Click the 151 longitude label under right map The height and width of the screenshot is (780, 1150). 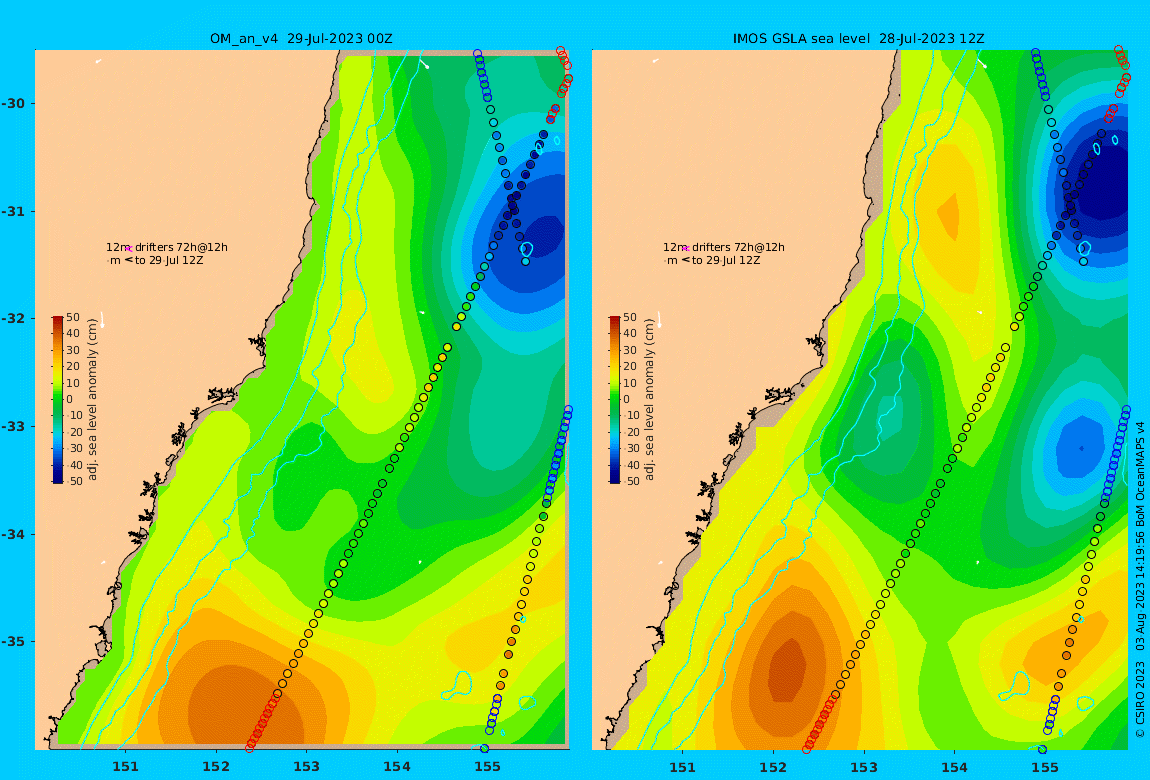tap(683, 767)
